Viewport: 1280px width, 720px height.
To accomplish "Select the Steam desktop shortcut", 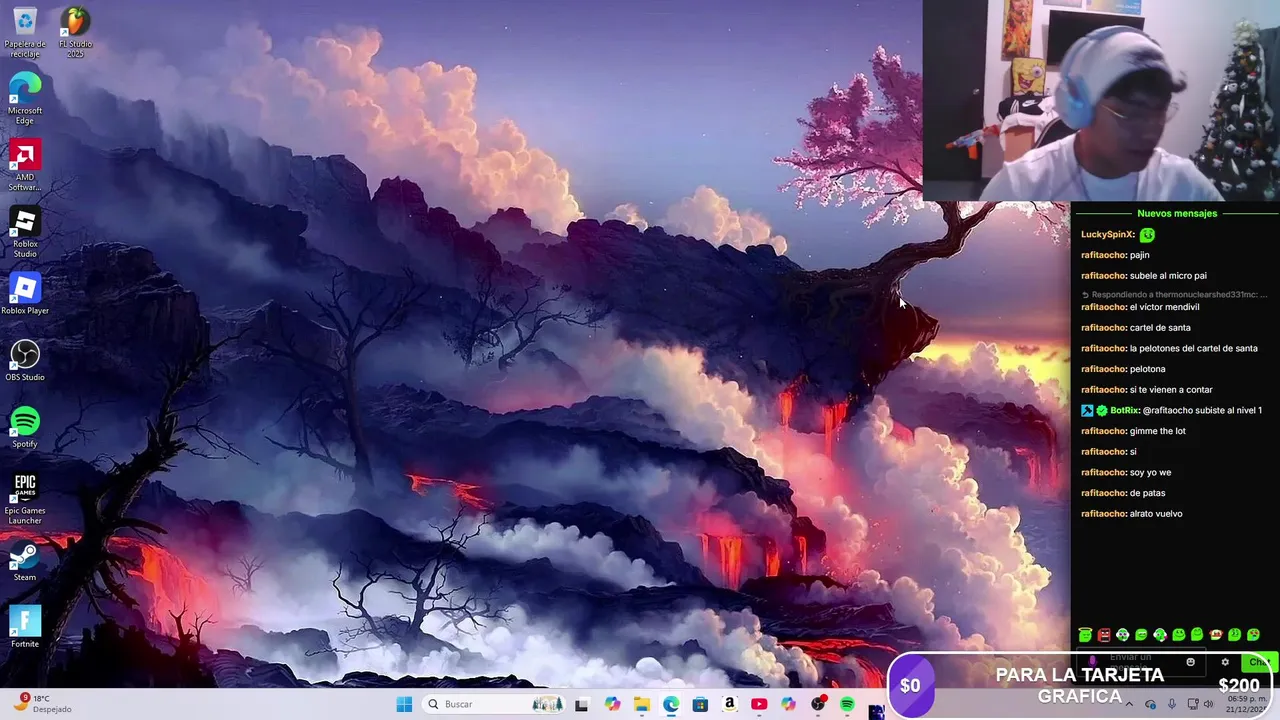I will pos(25,562).
